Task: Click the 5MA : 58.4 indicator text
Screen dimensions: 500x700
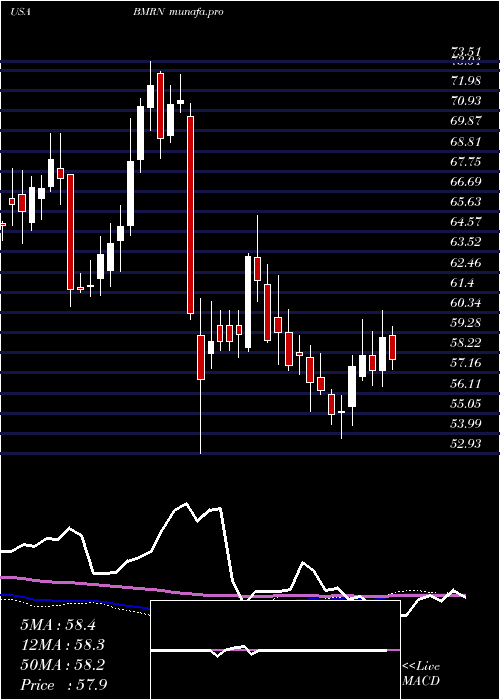Action: pos(58,625)
